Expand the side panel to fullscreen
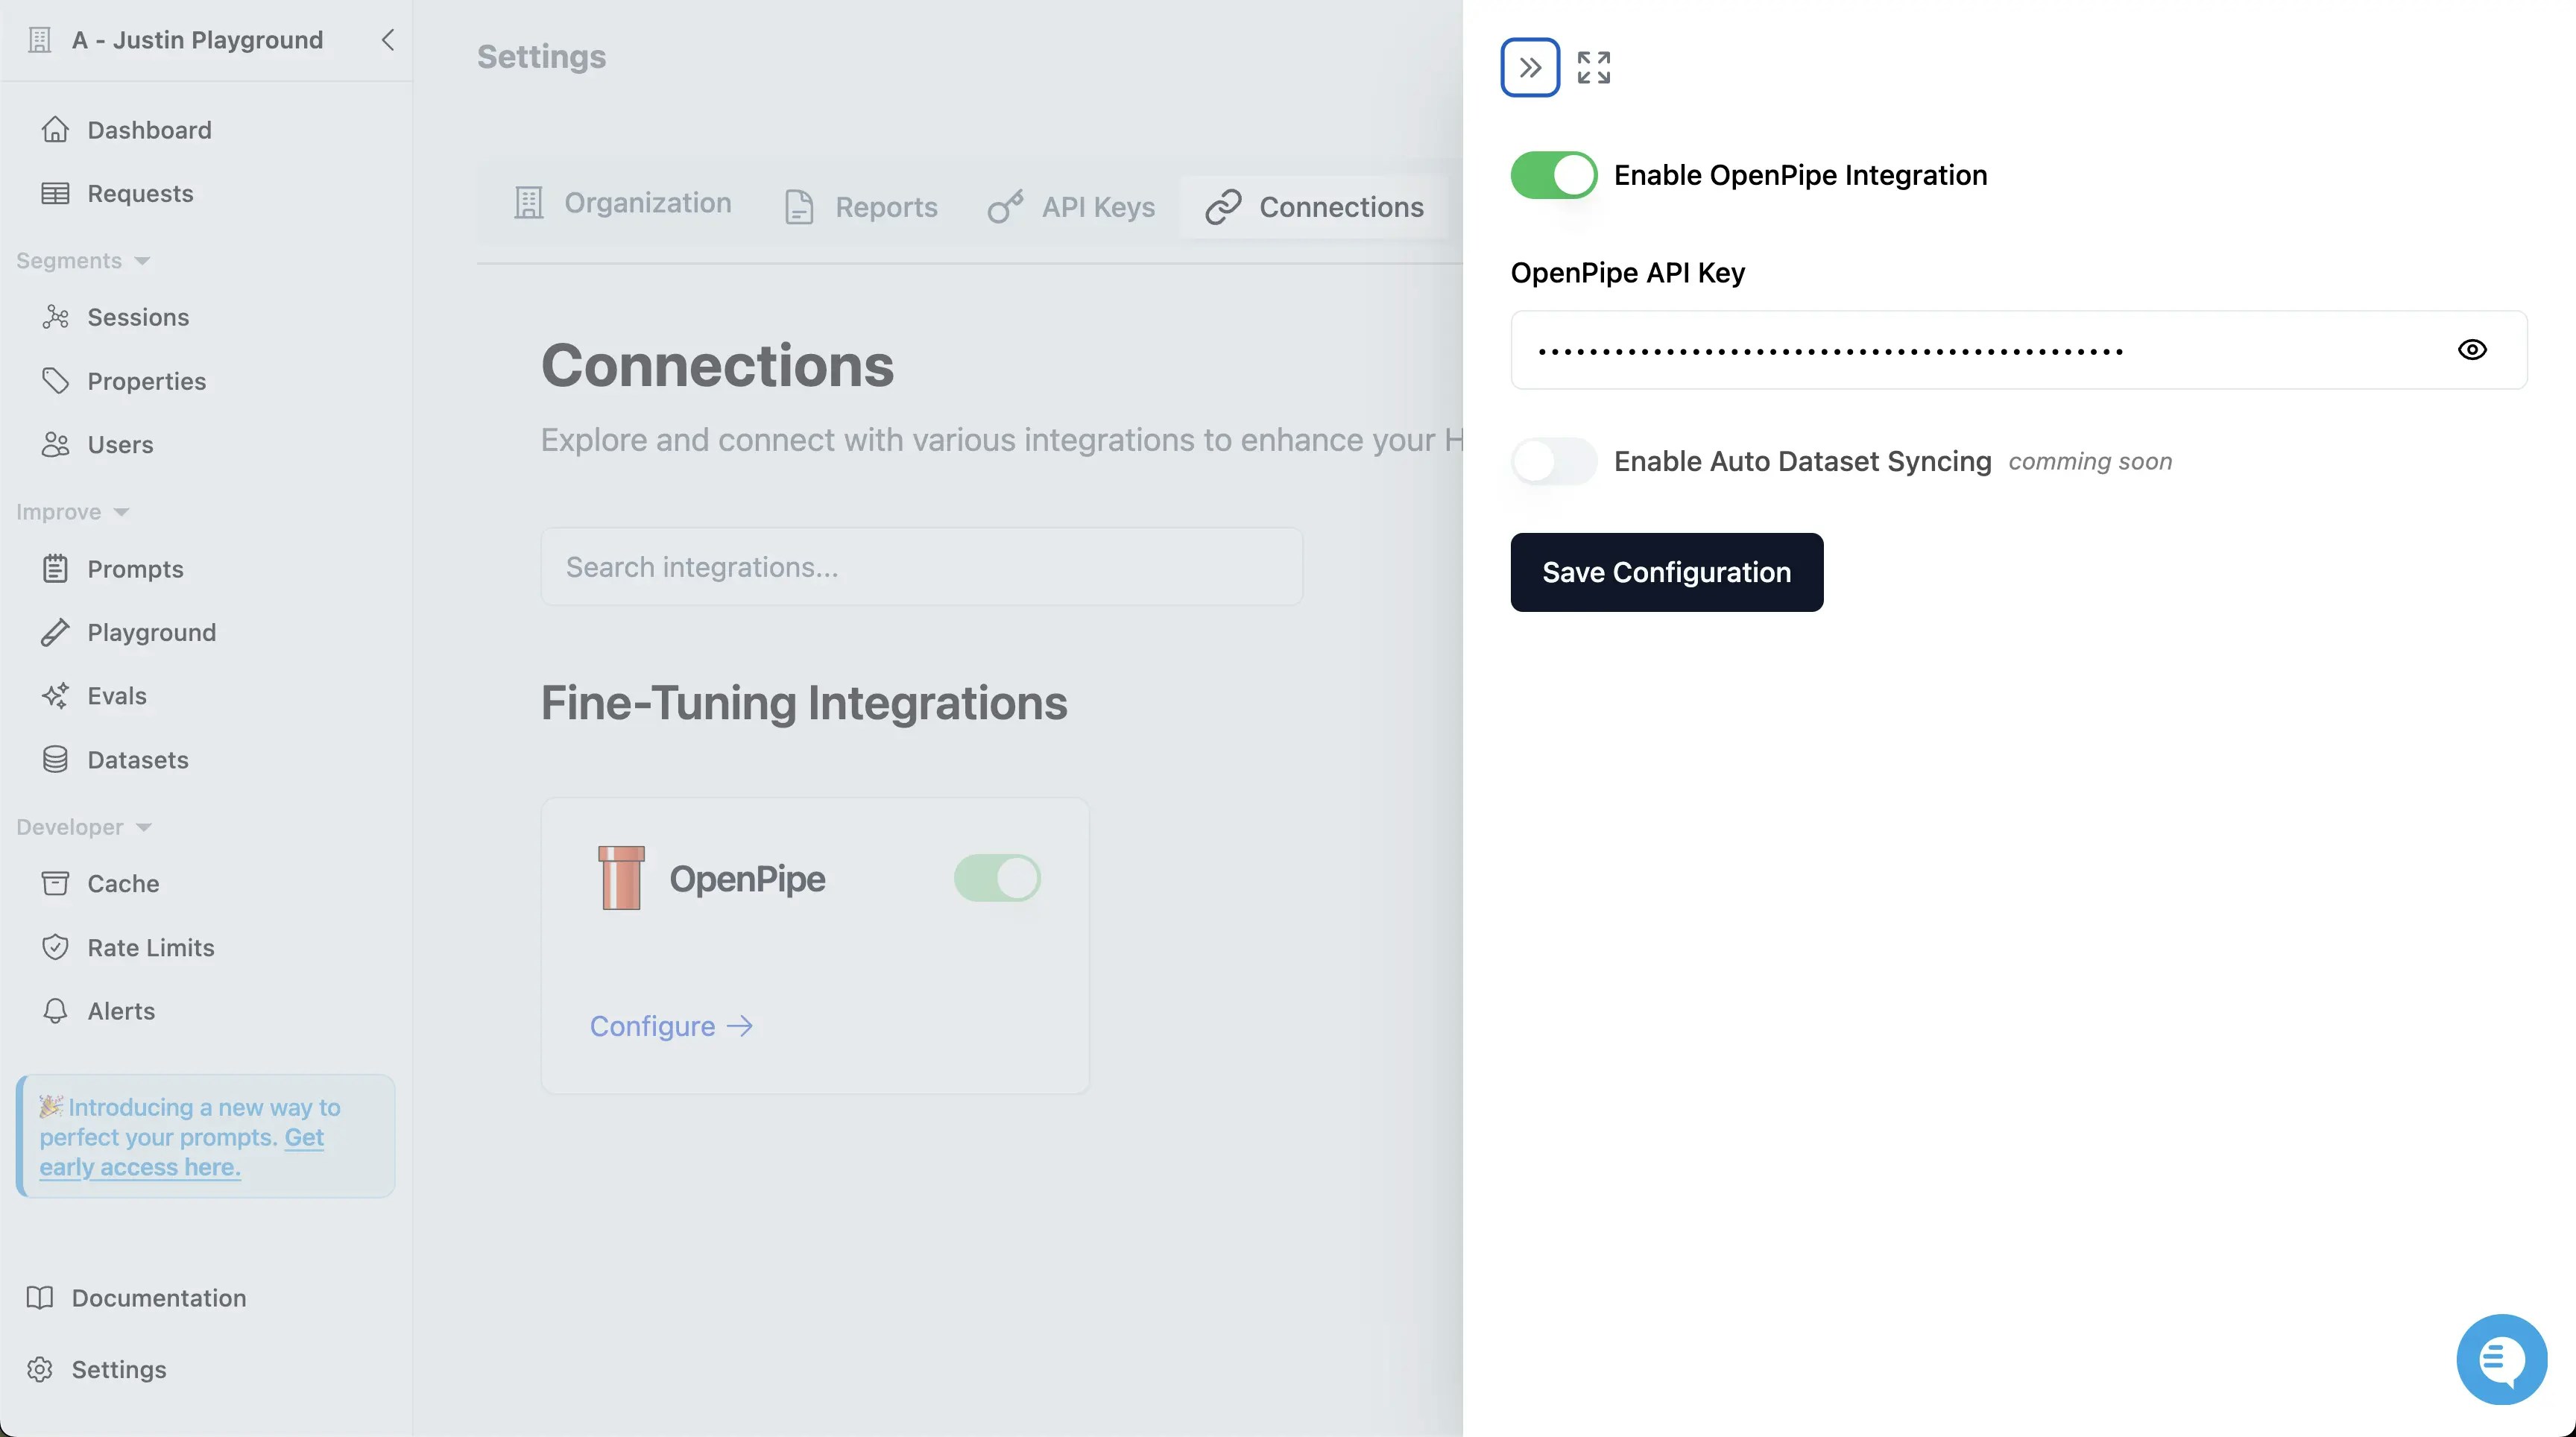This screenshot has width=2576, height=1437. coord(1592,66)
